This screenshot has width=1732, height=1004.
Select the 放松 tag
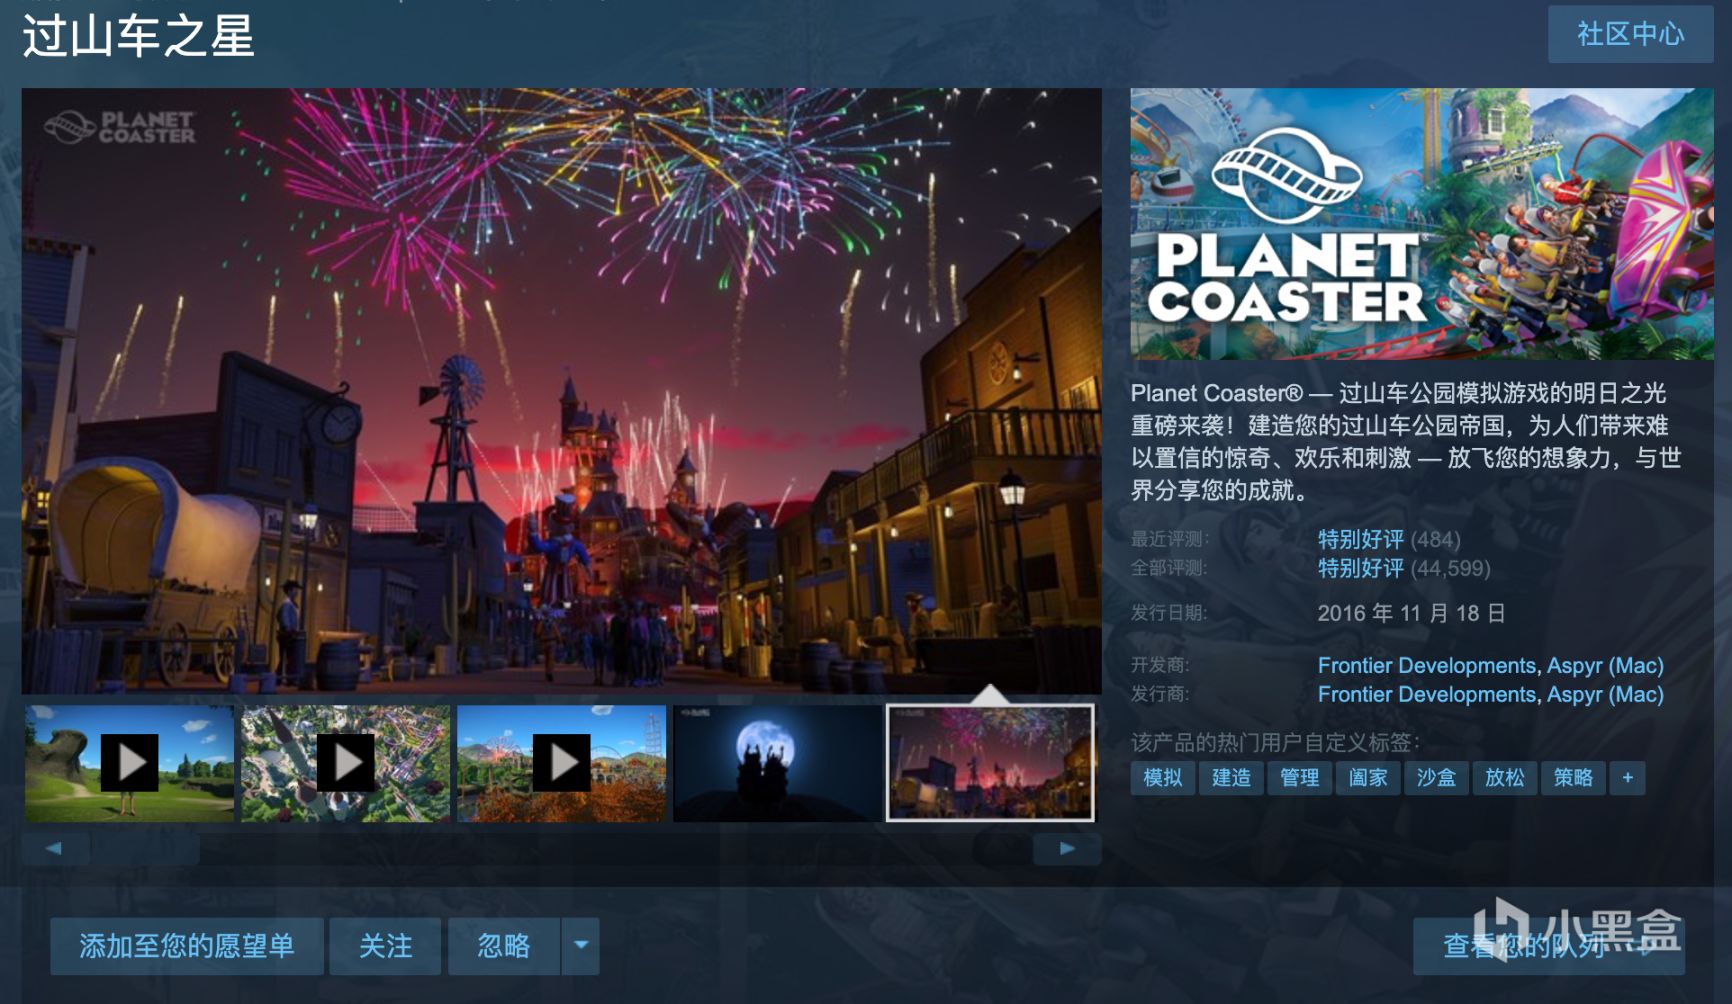pyautogui.click(x=1505, y=777)
